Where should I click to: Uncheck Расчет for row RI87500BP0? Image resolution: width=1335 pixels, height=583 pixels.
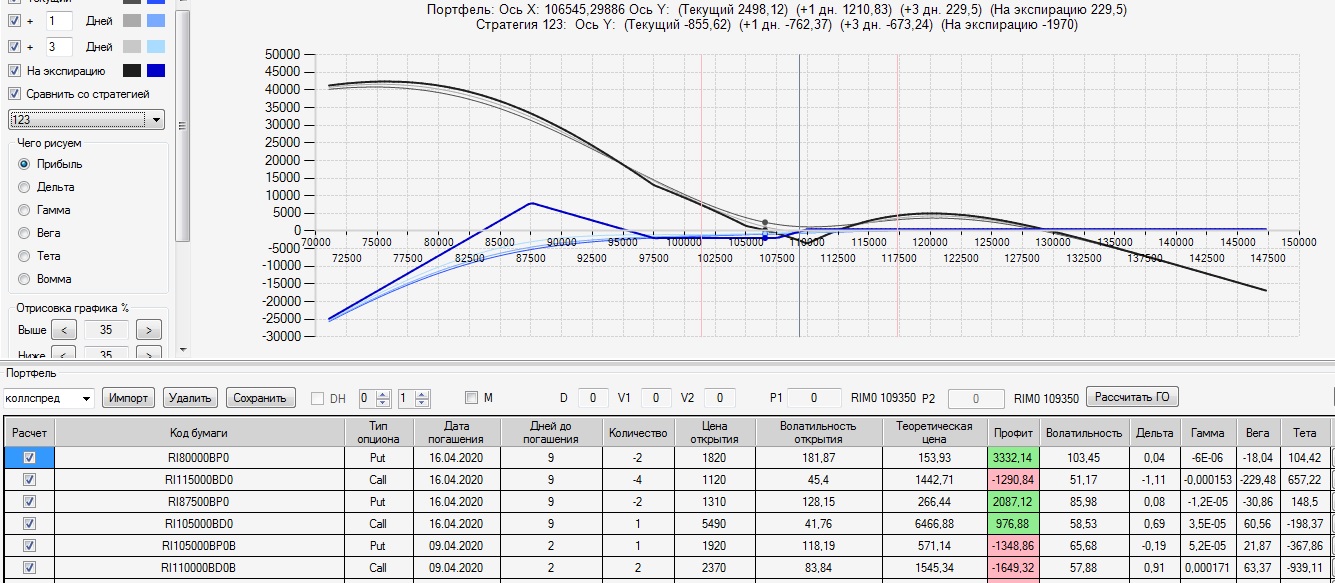29,501
